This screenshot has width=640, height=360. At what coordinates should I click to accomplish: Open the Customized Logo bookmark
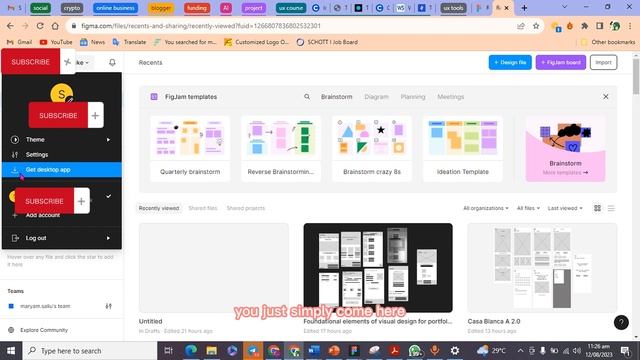[x=257, y=42]
